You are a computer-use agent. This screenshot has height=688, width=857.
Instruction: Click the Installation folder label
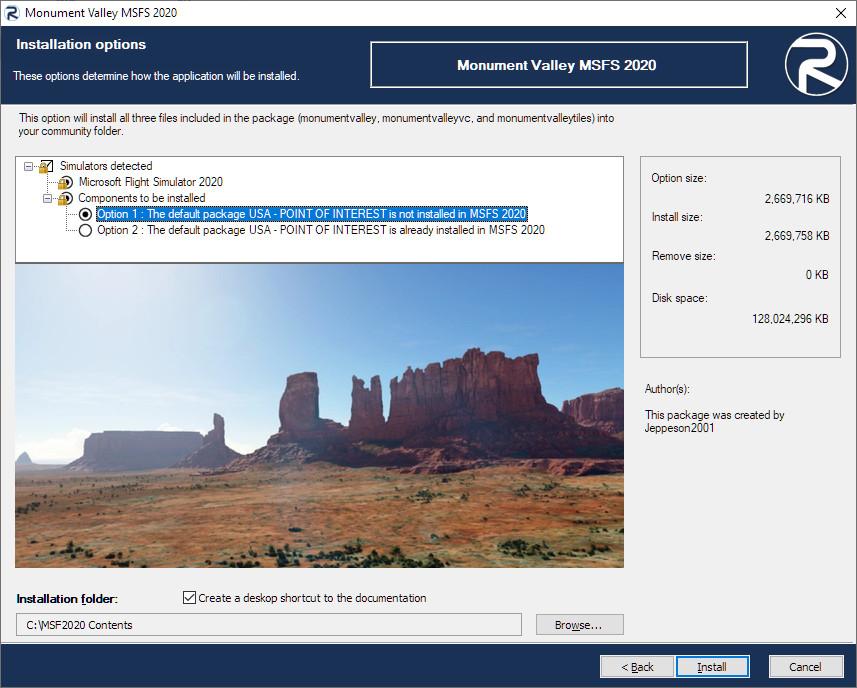click(x=67, y=599)
